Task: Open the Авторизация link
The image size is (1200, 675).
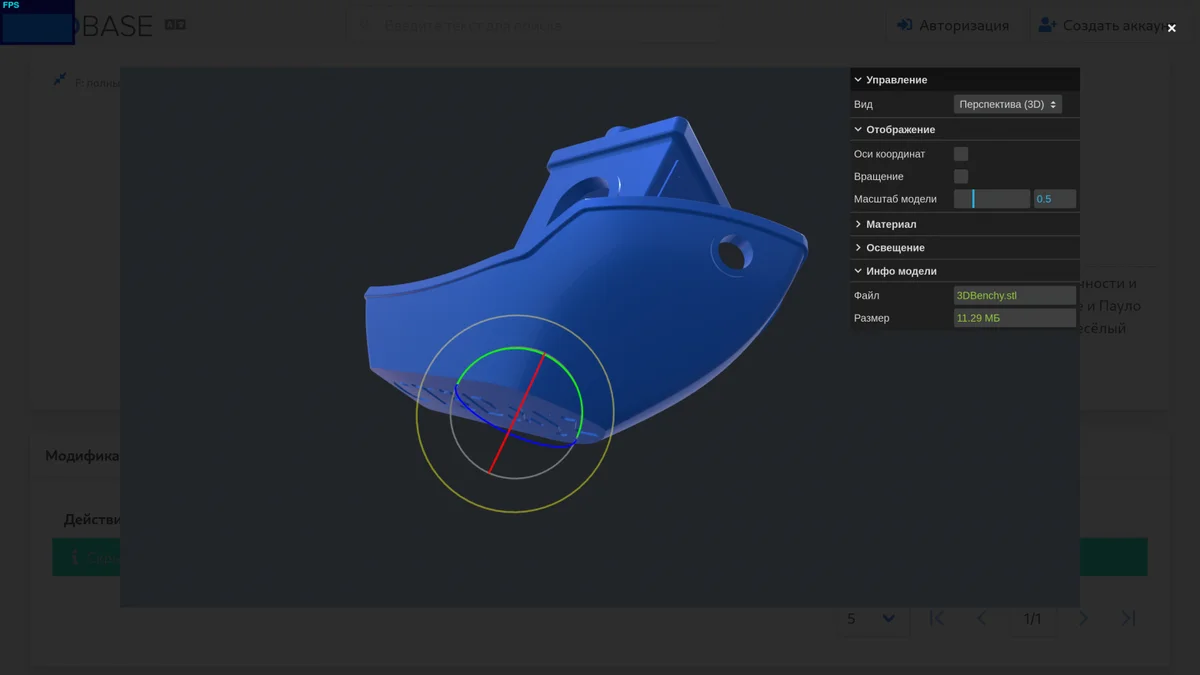Action: coord(953,25)
